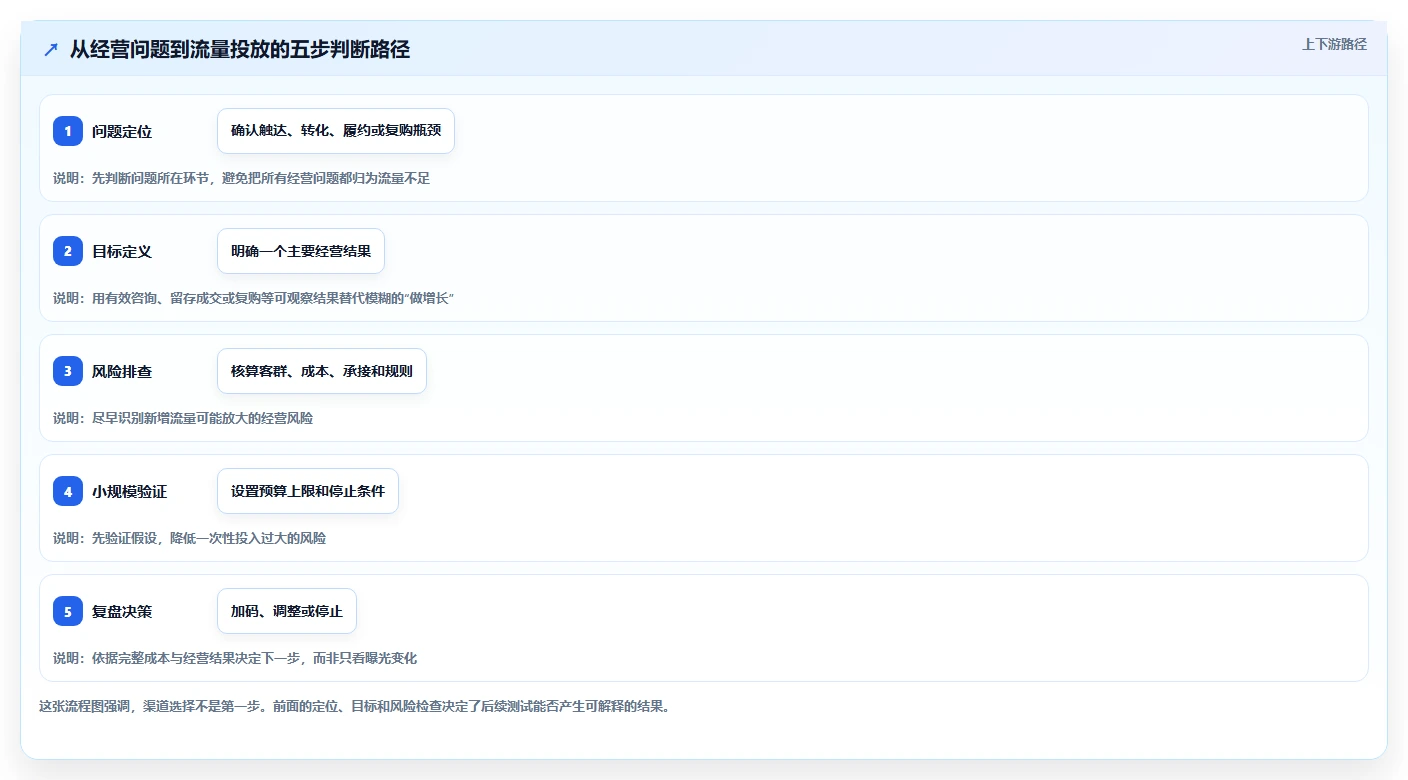Click the arrow icon beside the title
This screenshot has height=780, width=1408.
(x=51, y=49)
